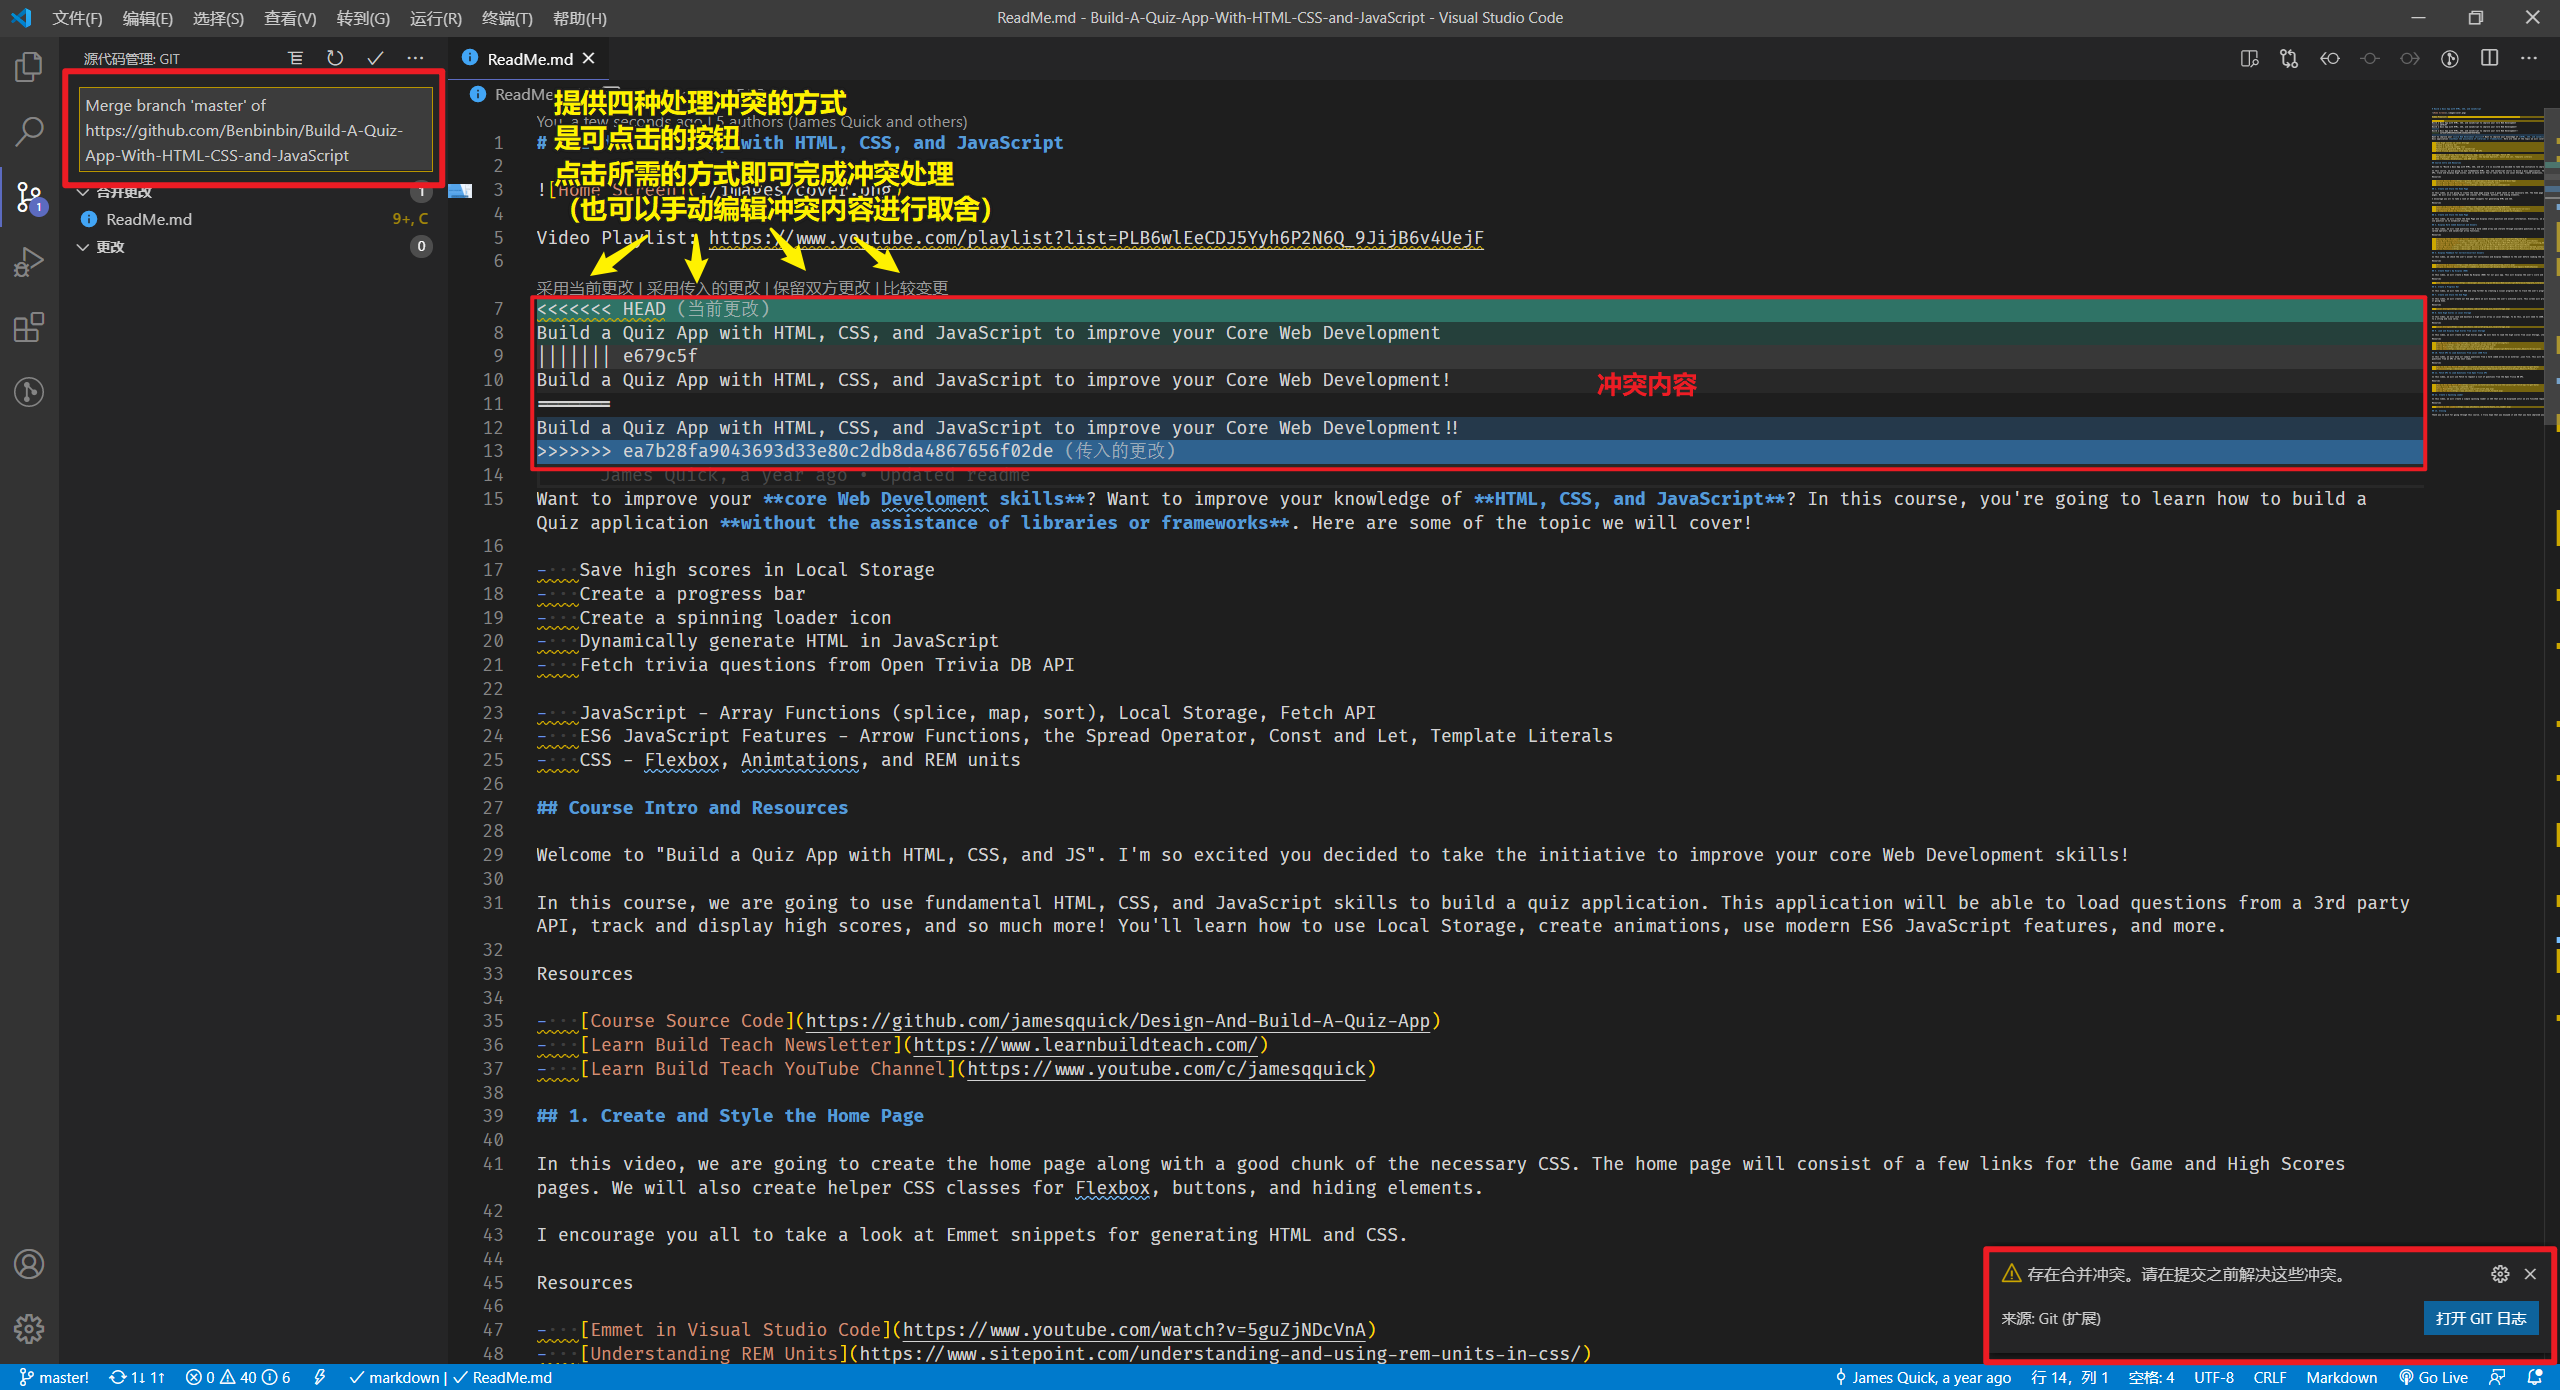The image size is (2560, 1390).
Task: Go to line via 行 14, 列 1
Action: pos(2069,1377)
